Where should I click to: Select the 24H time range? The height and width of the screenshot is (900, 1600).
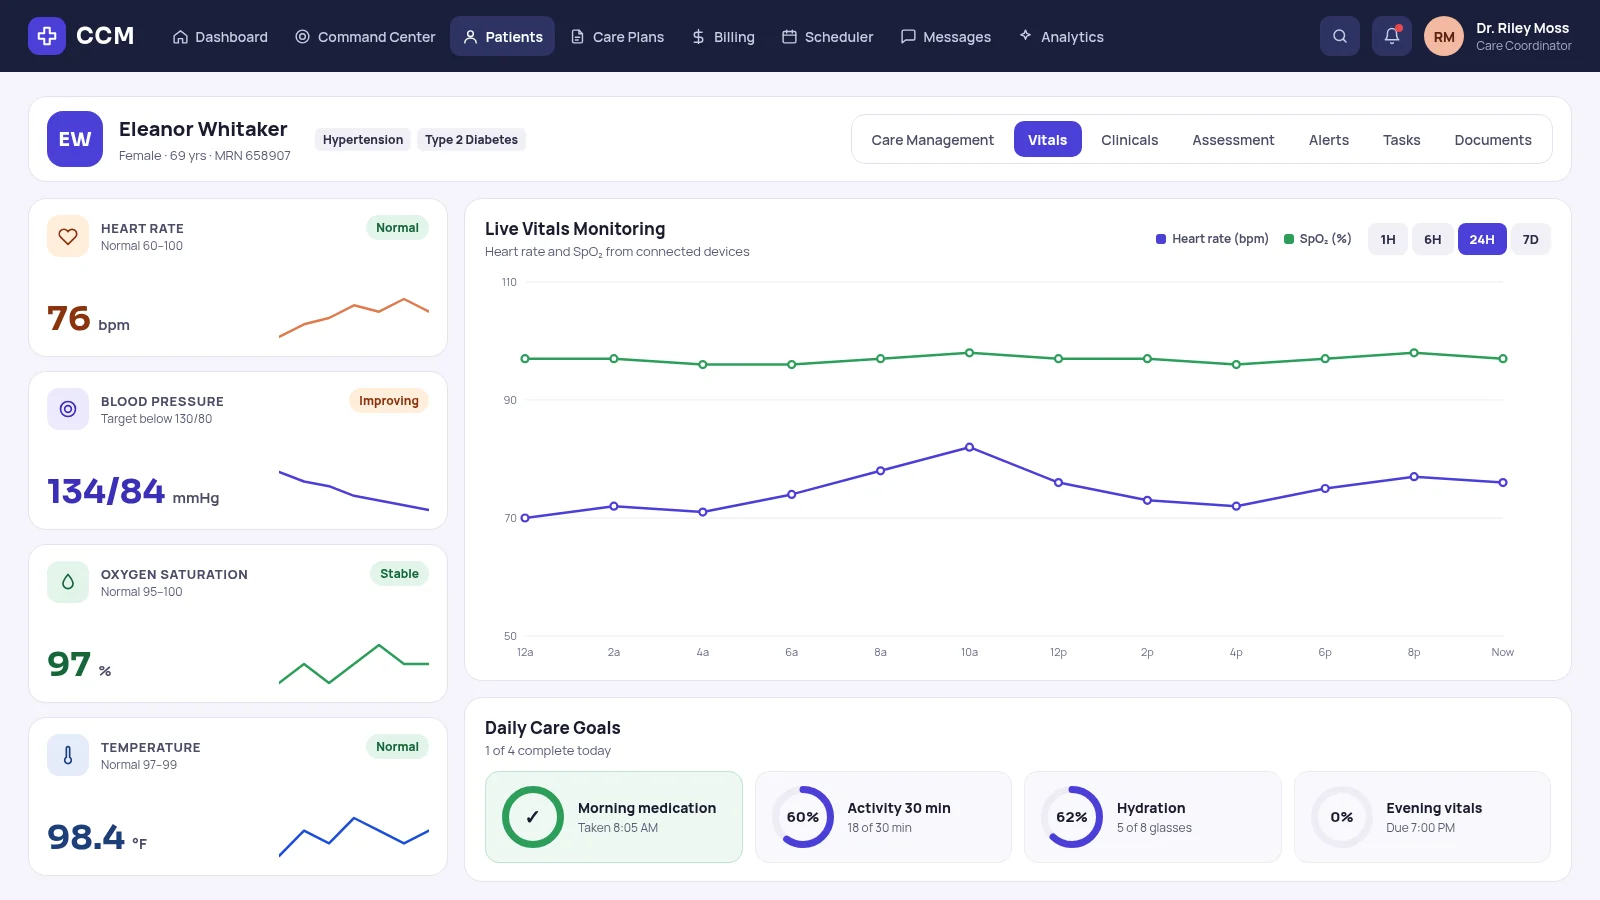pos(1482,239)
